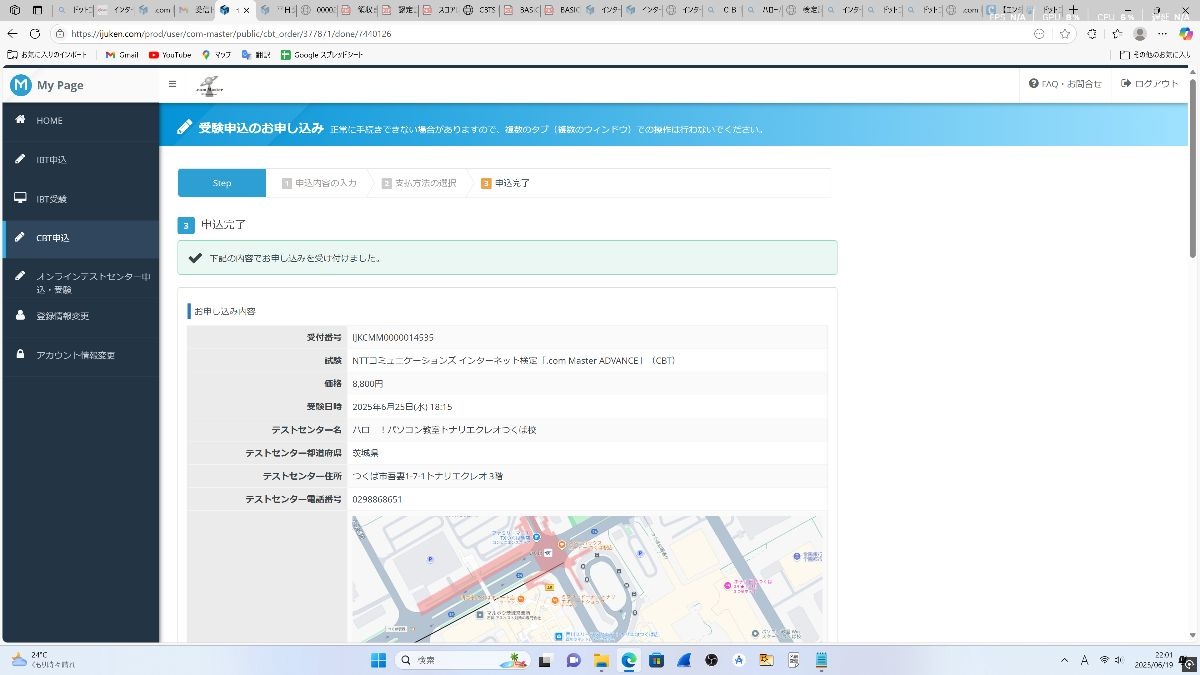Image resolution: width=1200 pixels, height=675 pixels.
Task: Open the Gmail bookmark
Action: coord(122,55)
